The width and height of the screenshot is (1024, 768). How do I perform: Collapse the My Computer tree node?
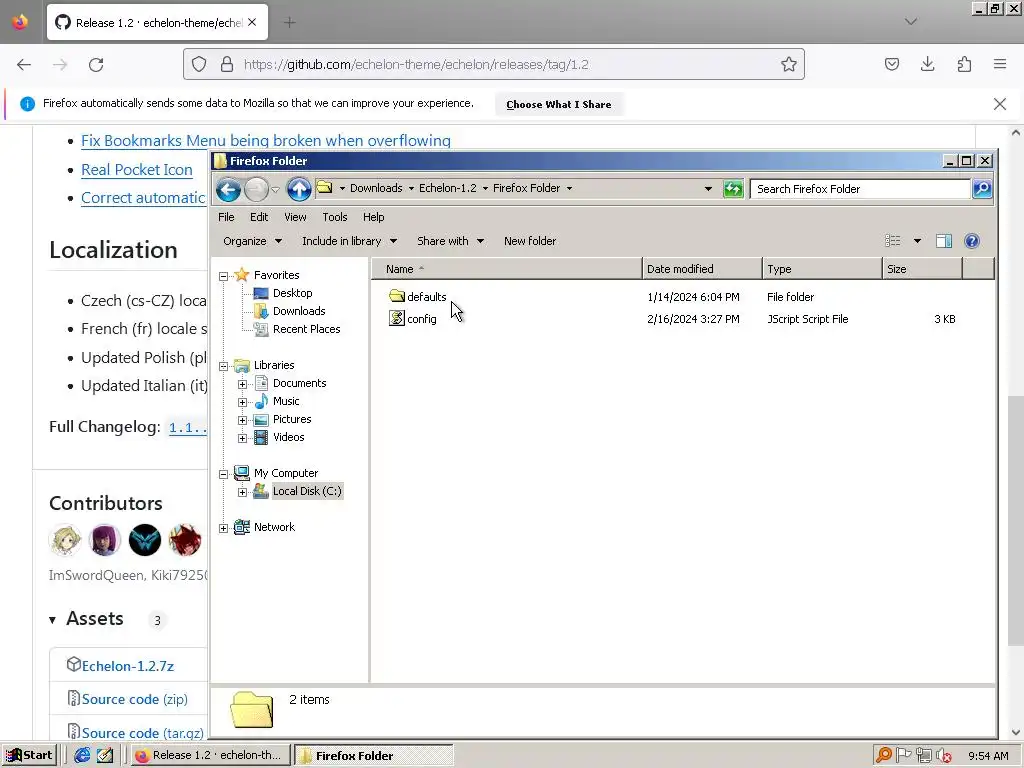223,474
